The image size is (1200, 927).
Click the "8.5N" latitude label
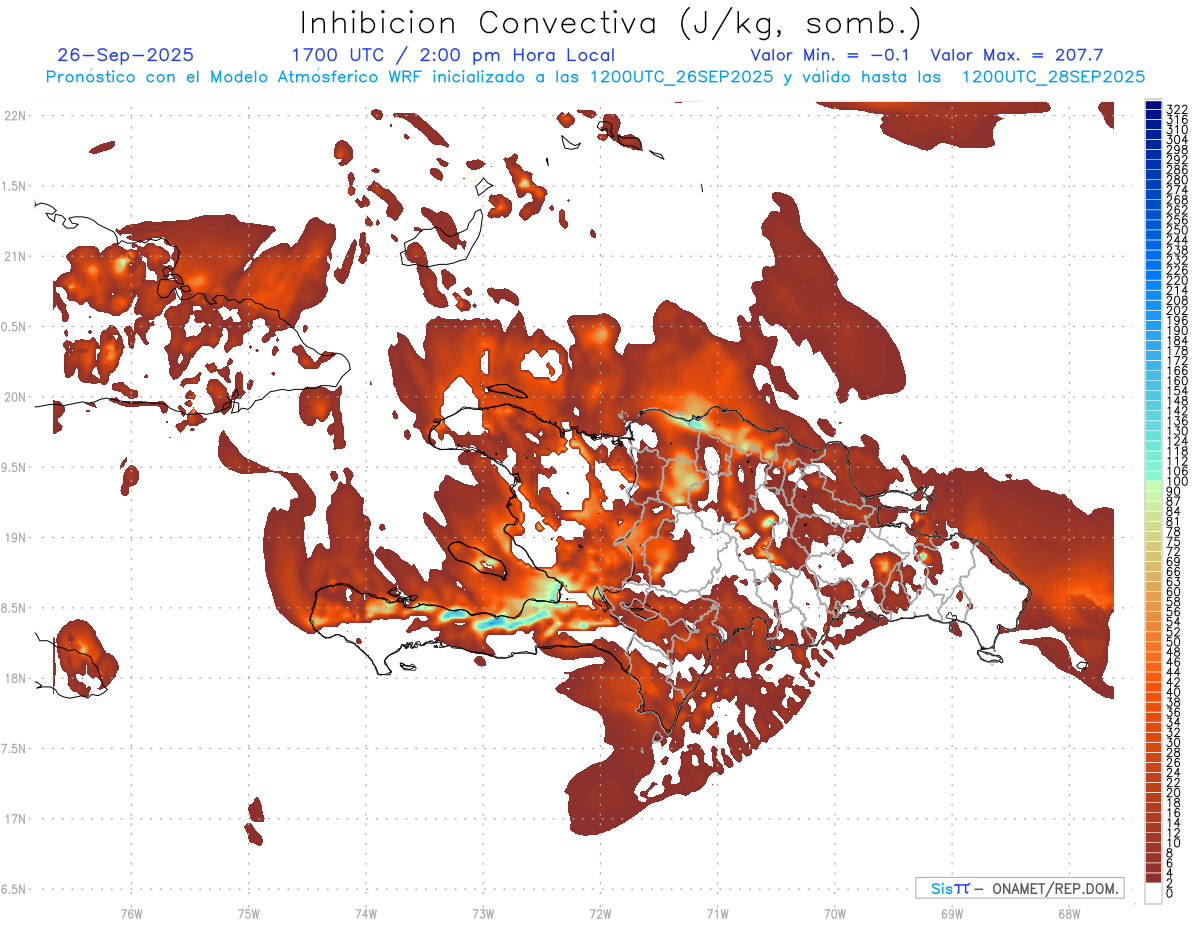pos(14,608)
